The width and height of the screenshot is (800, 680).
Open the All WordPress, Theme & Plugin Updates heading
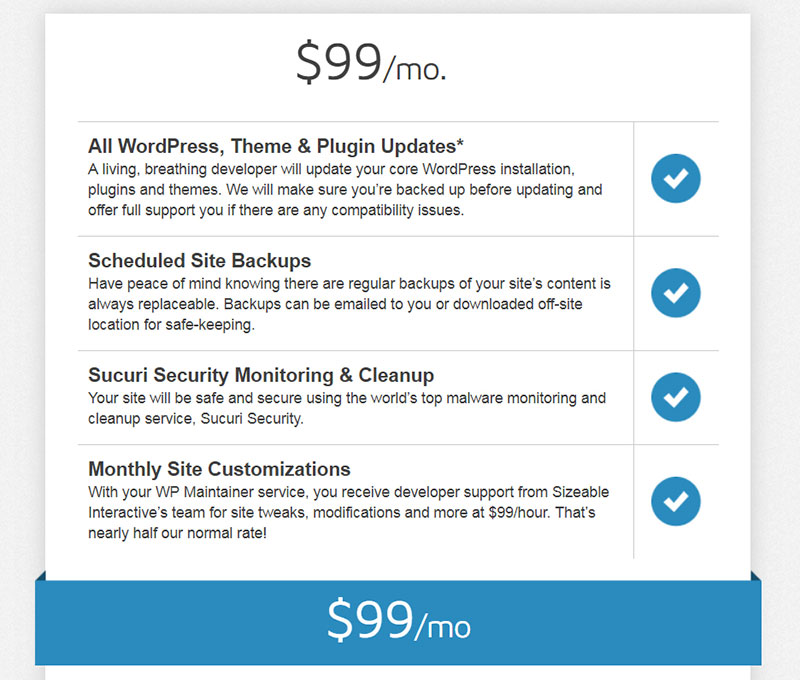[276, 146]
